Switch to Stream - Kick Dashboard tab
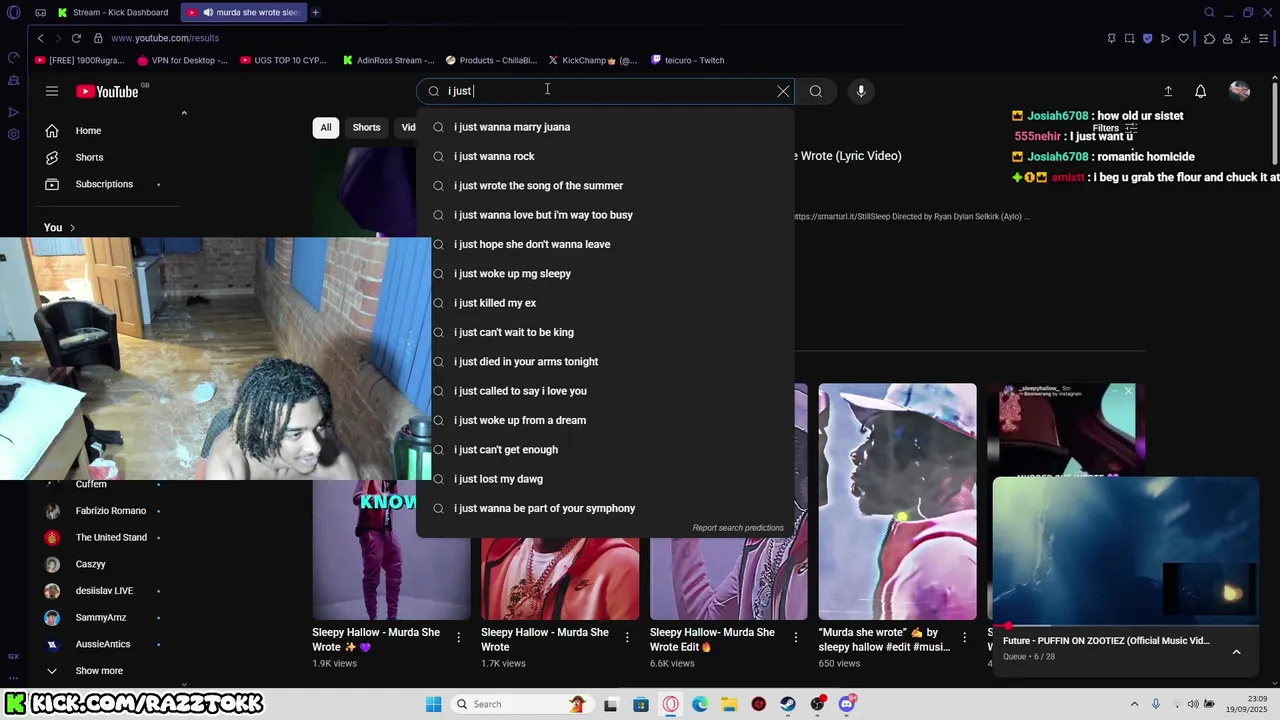The height and width of the screenshot is (720, 1280). click(113, 13)
